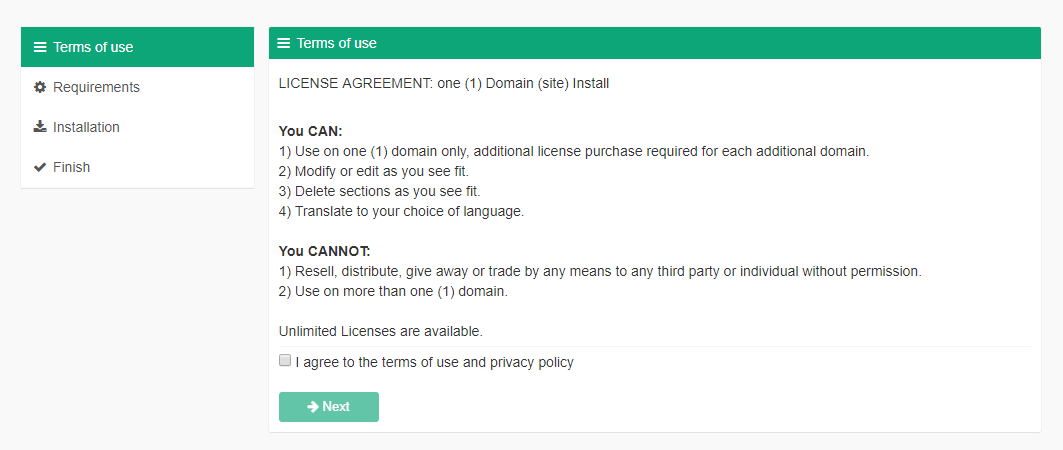Open the Requirements step in sidebar

138,87
